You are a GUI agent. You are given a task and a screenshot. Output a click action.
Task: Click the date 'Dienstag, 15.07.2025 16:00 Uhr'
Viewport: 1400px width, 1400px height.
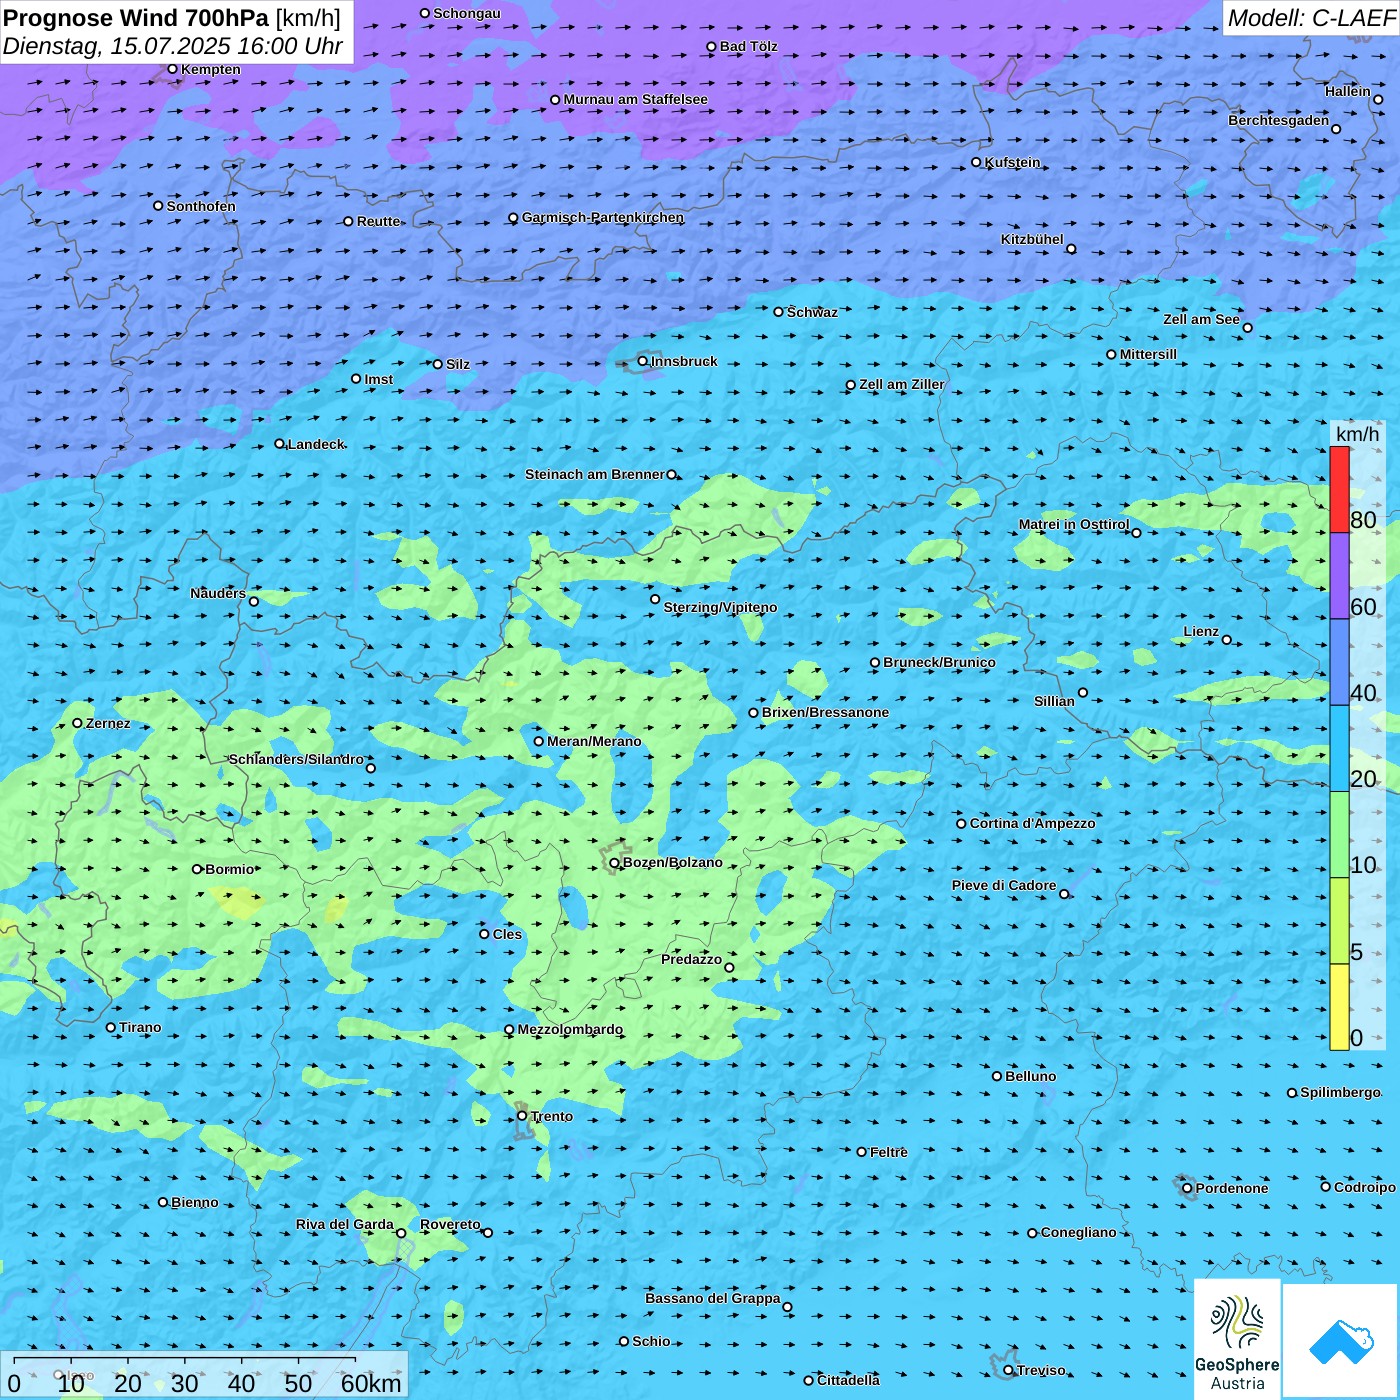tap(173, 47)
